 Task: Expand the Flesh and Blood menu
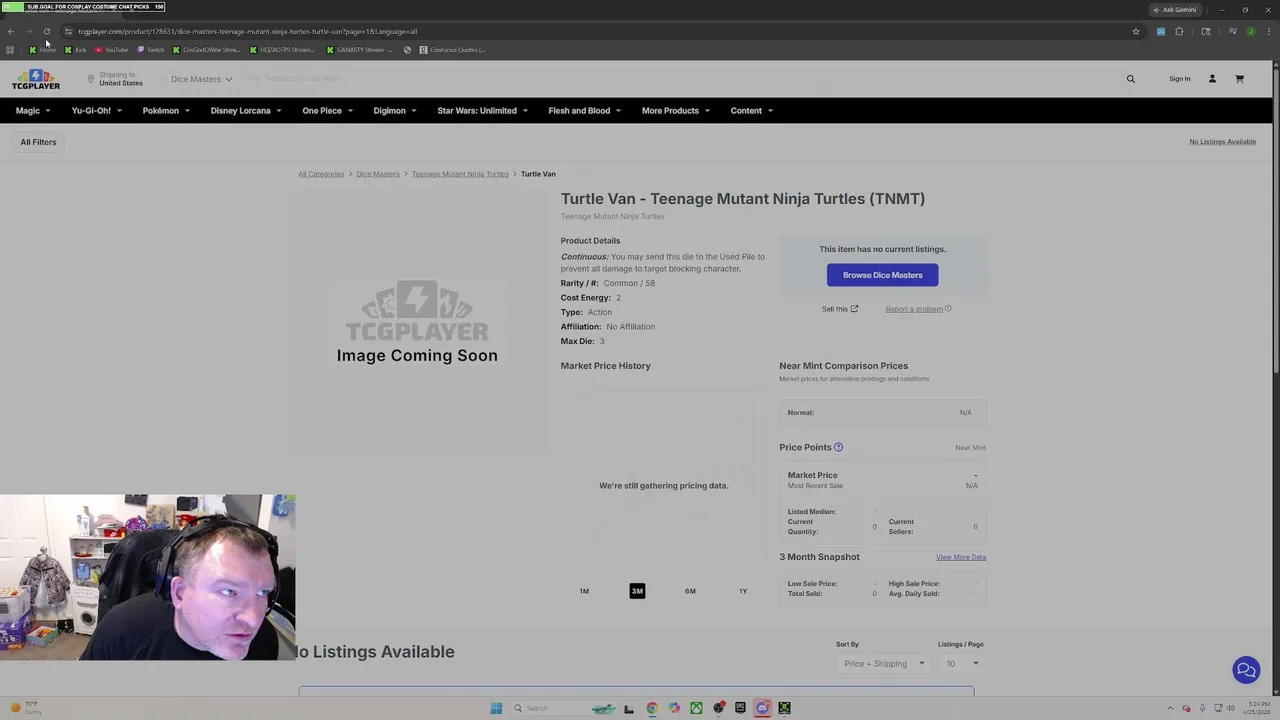coord(585,111)
